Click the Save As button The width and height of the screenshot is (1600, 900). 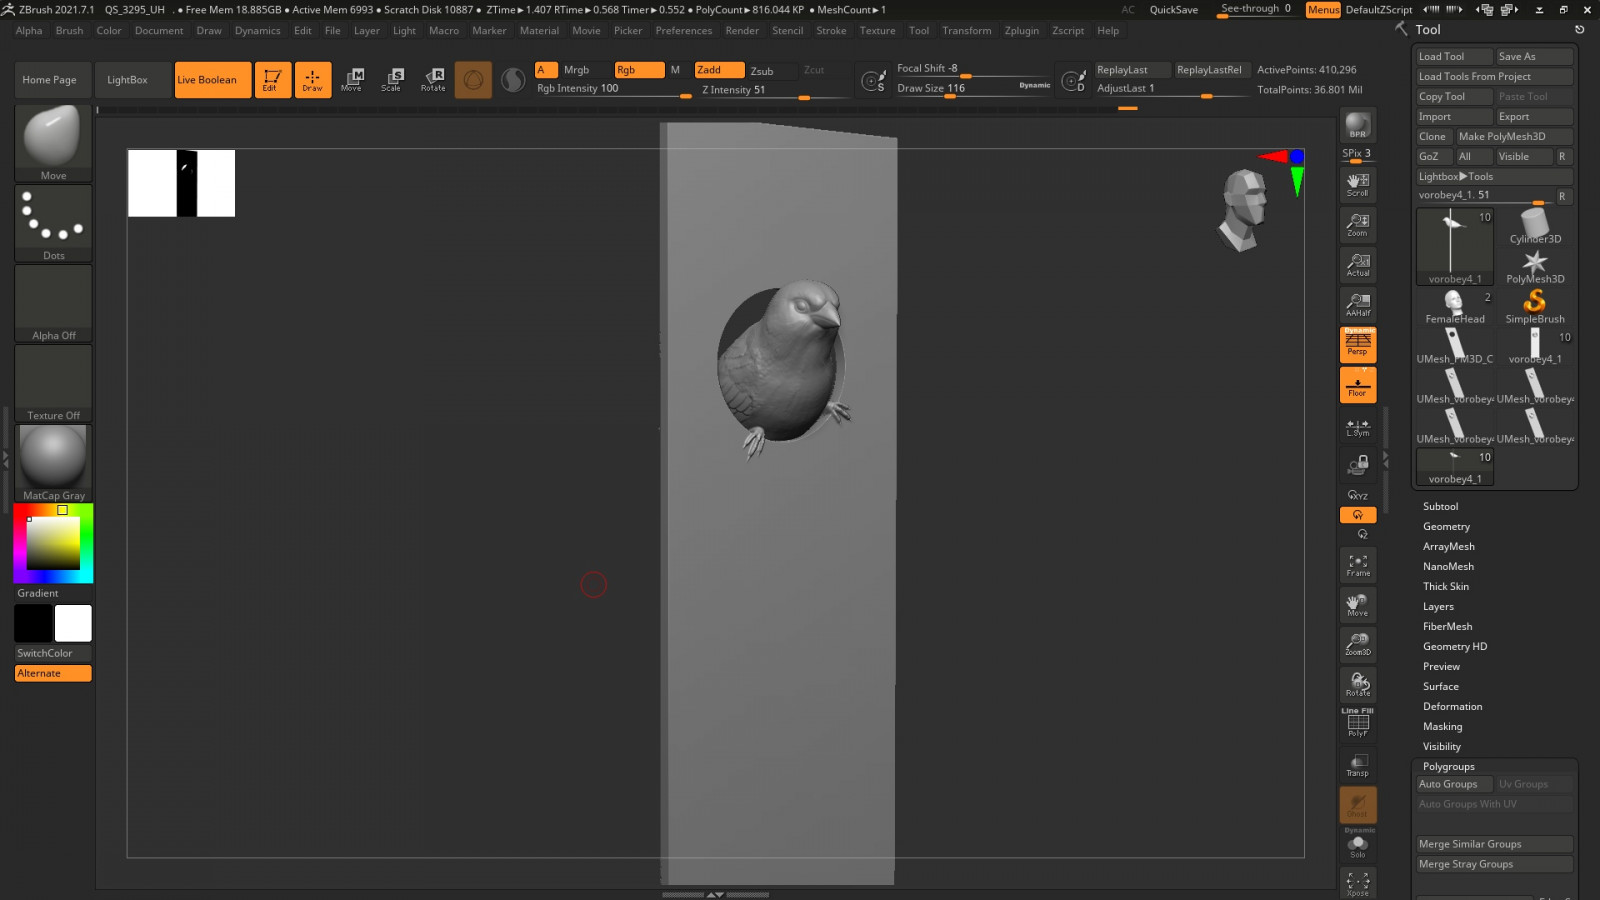tap(1535, 57)
